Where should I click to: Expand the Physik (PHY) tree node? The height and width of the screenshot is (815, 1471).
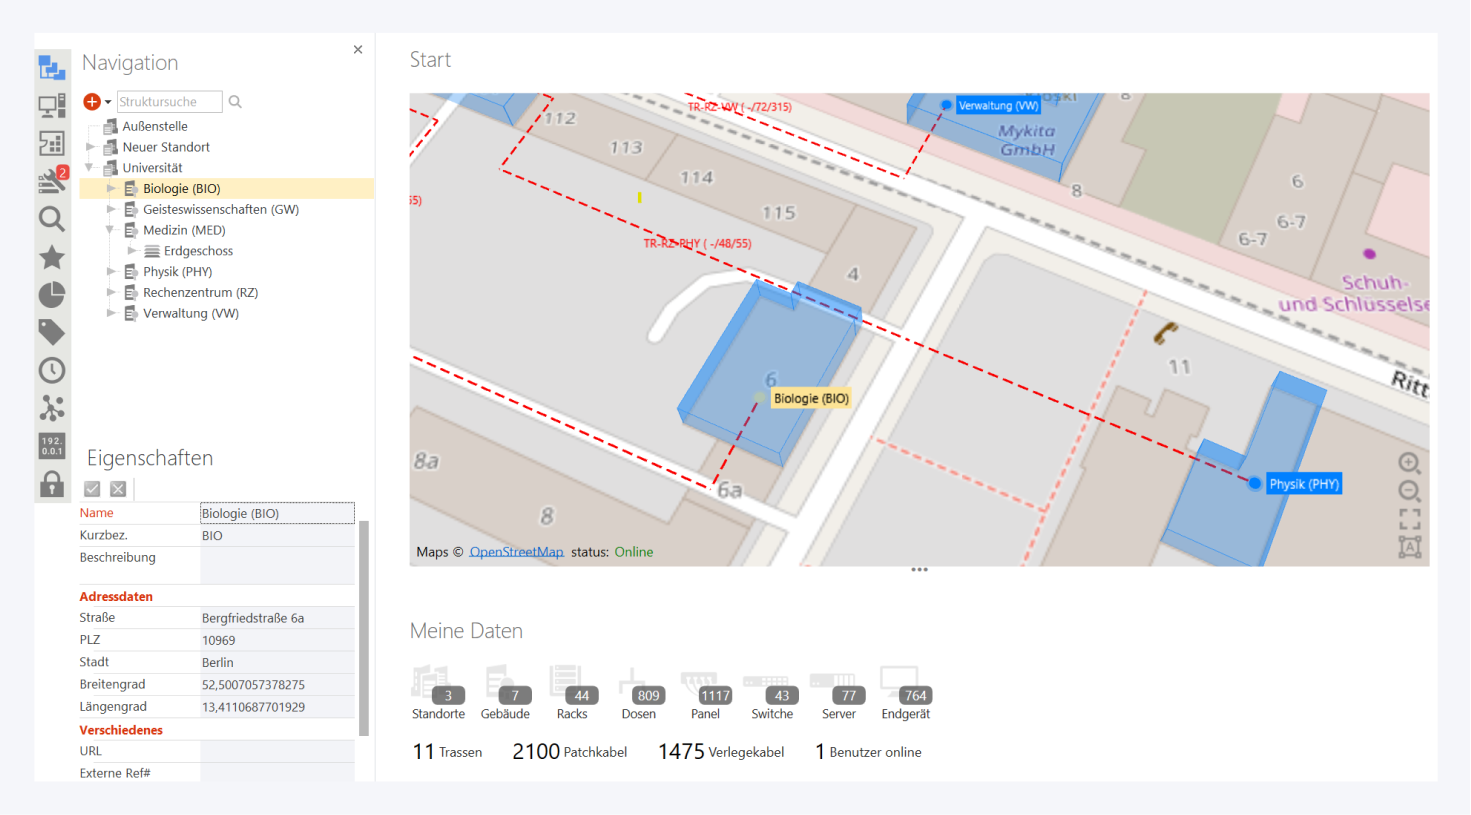tap(111, 272)
